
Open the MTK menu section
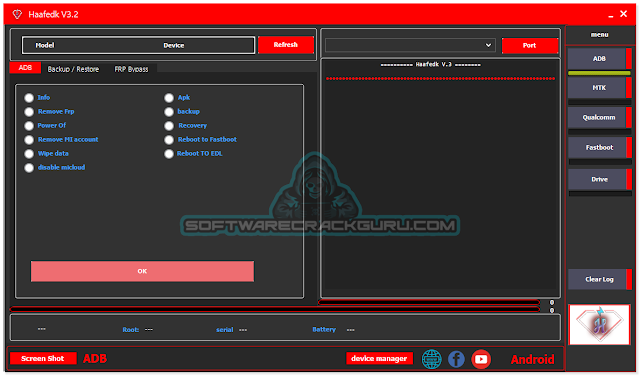coord(599,88)
